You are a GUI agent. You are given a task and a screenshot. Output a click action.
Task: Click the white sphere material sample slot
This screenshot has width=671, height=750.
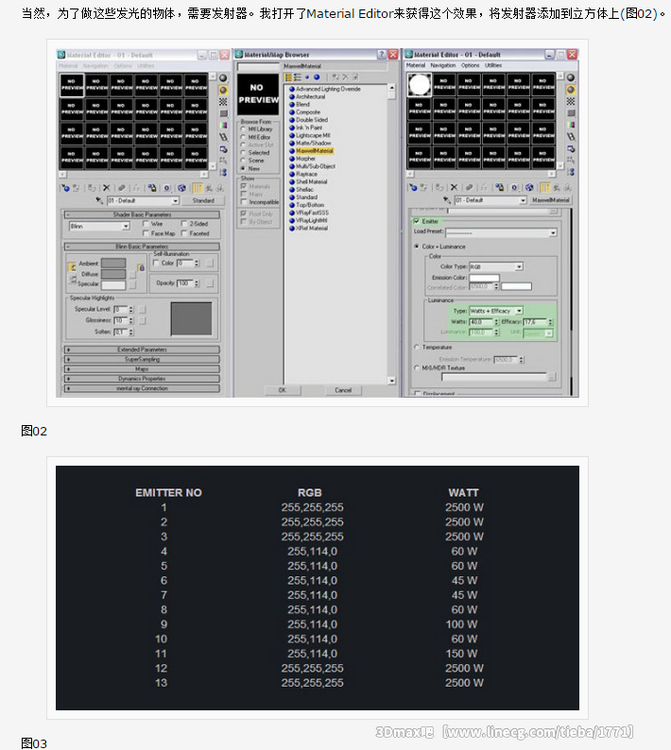coord(420,86)
